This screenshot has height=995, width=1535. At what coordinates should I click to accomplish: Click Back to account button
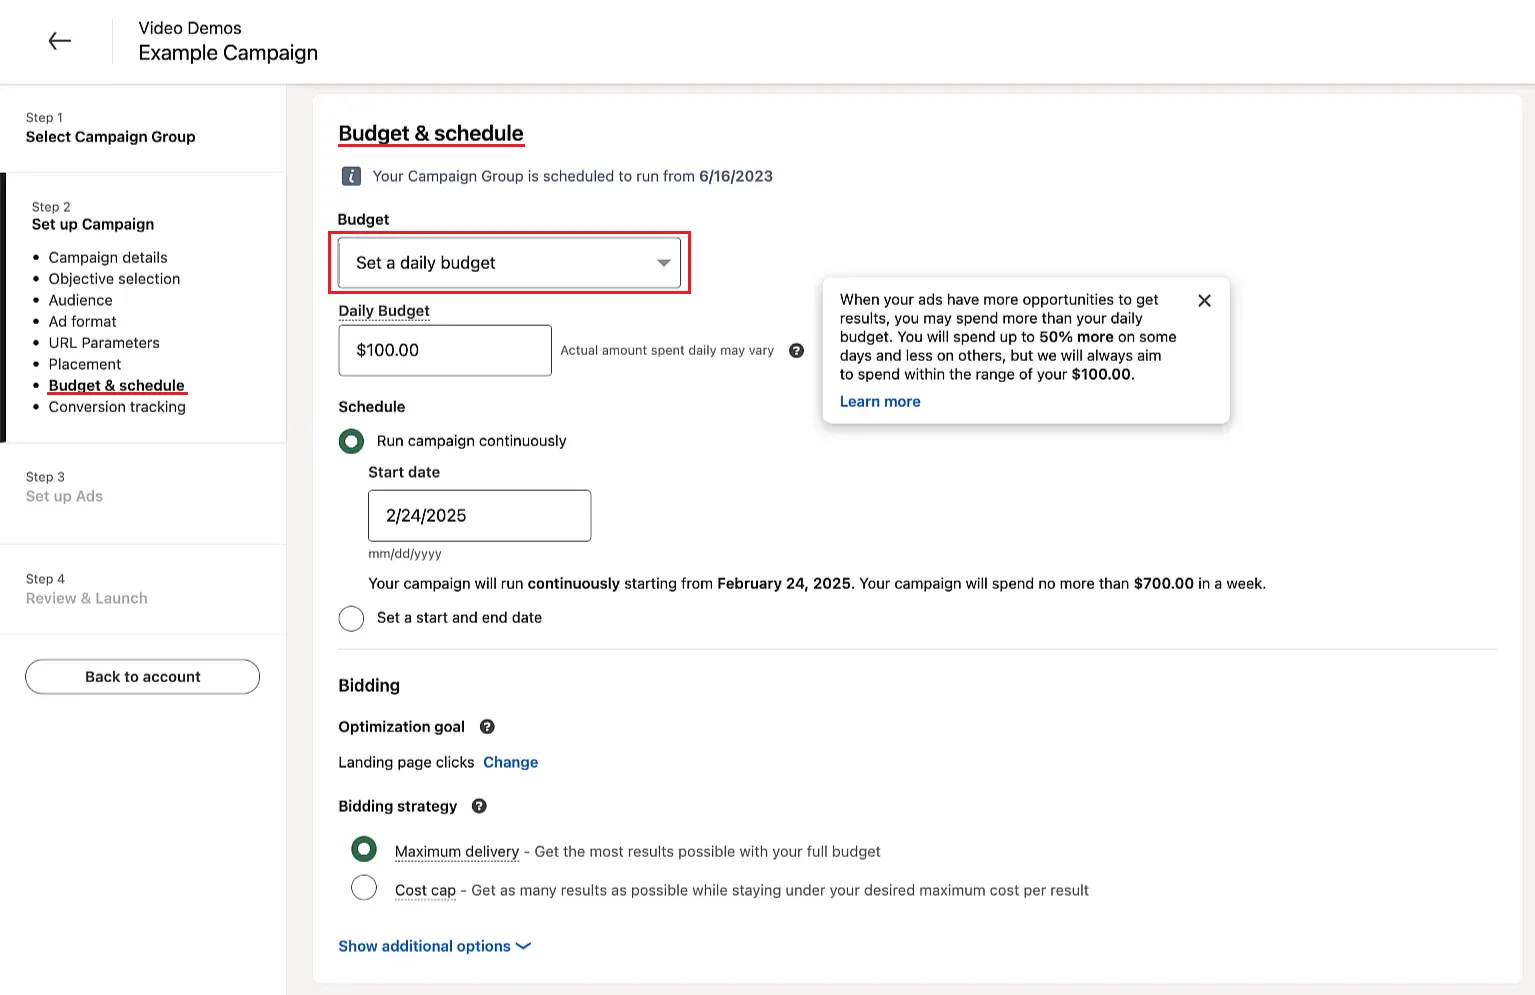tap(142, 677)
